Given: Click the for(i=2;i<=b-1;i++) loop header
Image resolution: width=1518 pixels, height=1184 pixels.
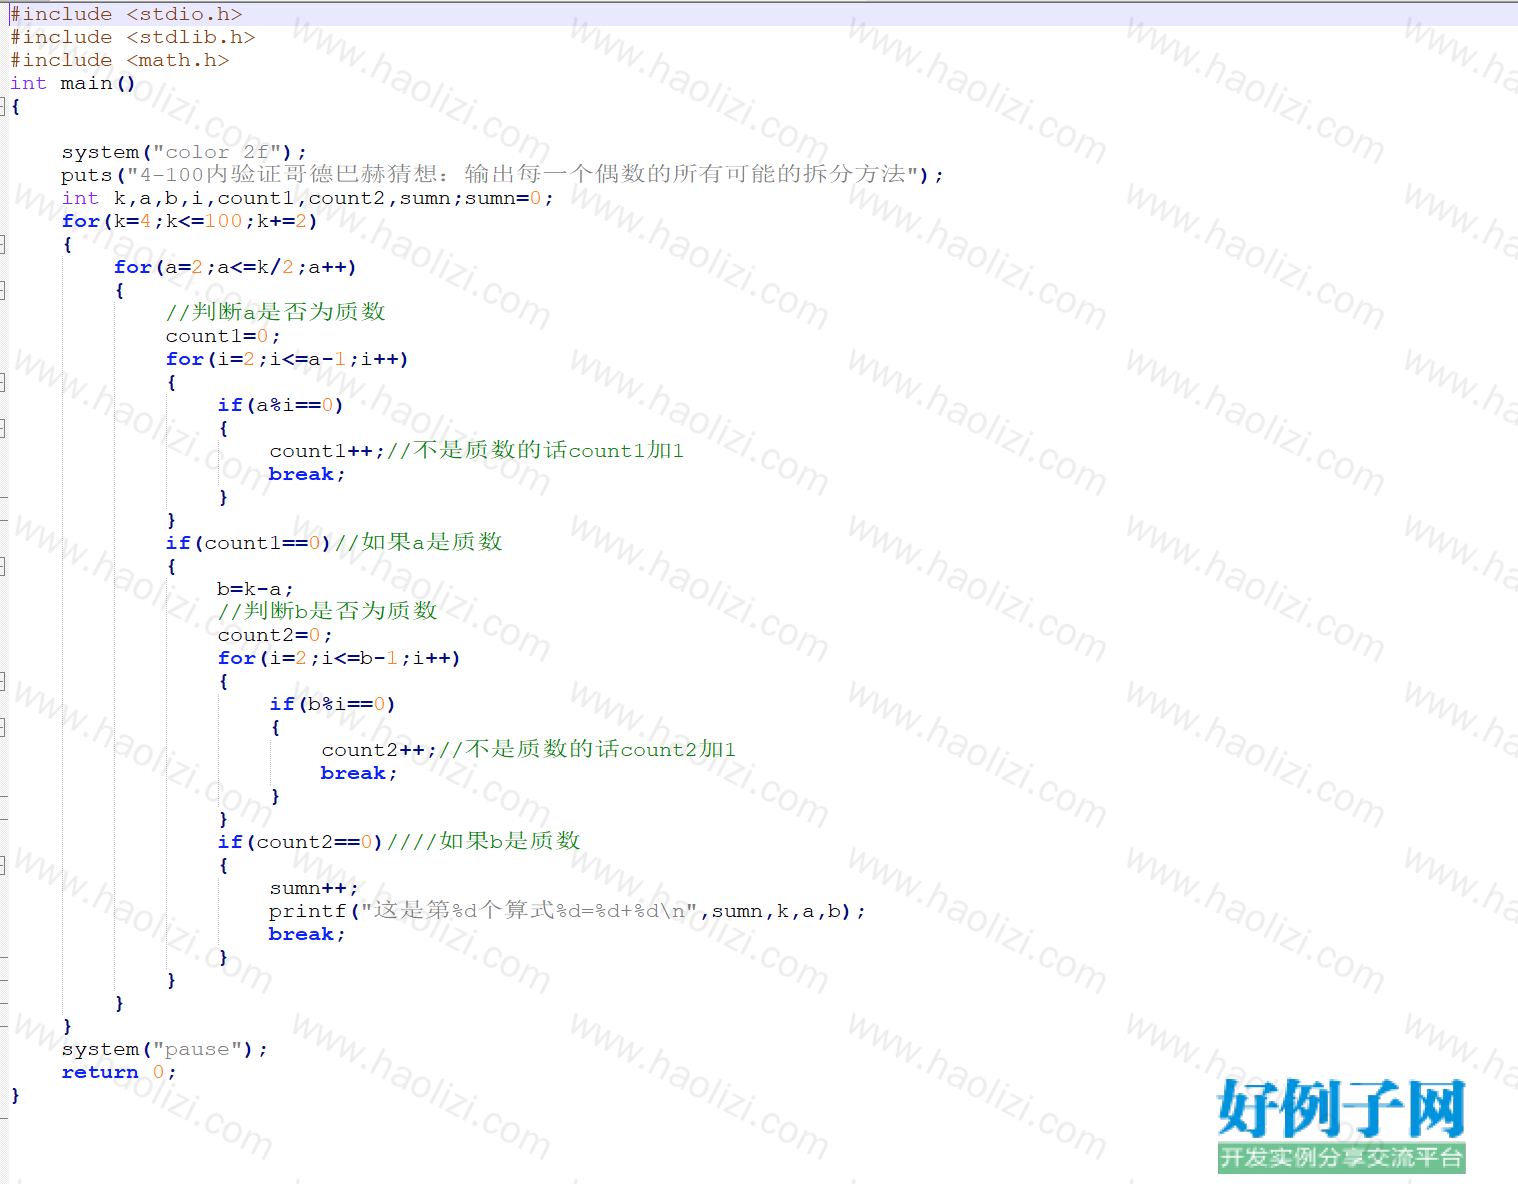Looking at the screenshot, I should click(339, 658).
